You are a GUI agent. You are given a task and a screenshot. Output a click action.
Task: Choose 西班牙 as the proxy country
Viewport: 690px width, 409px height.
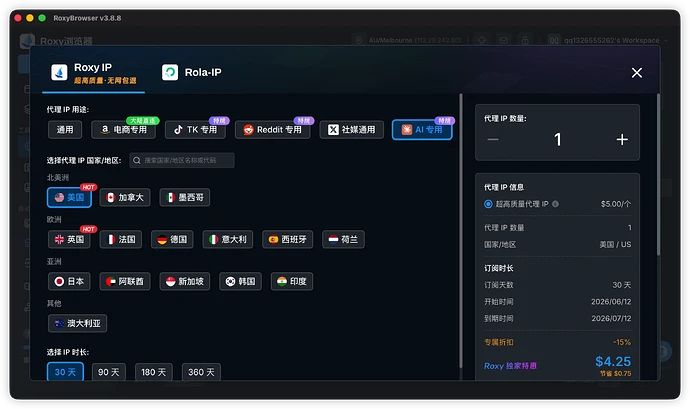[x=287, y=239]
